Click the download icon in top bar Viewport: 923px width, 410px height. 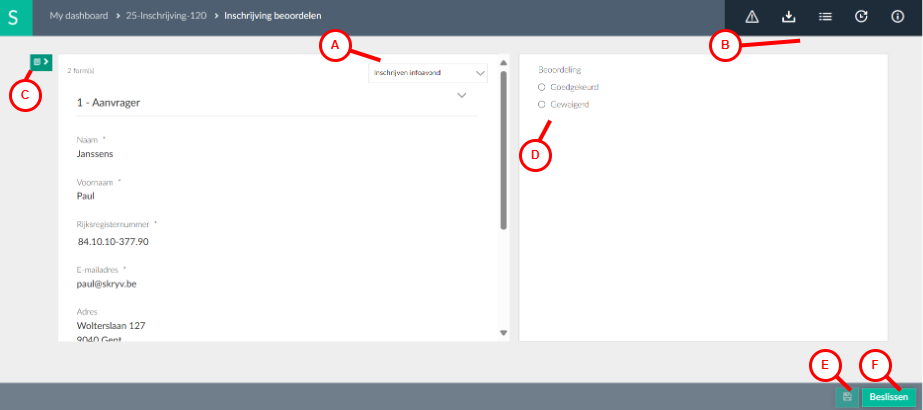coord(788,17)
